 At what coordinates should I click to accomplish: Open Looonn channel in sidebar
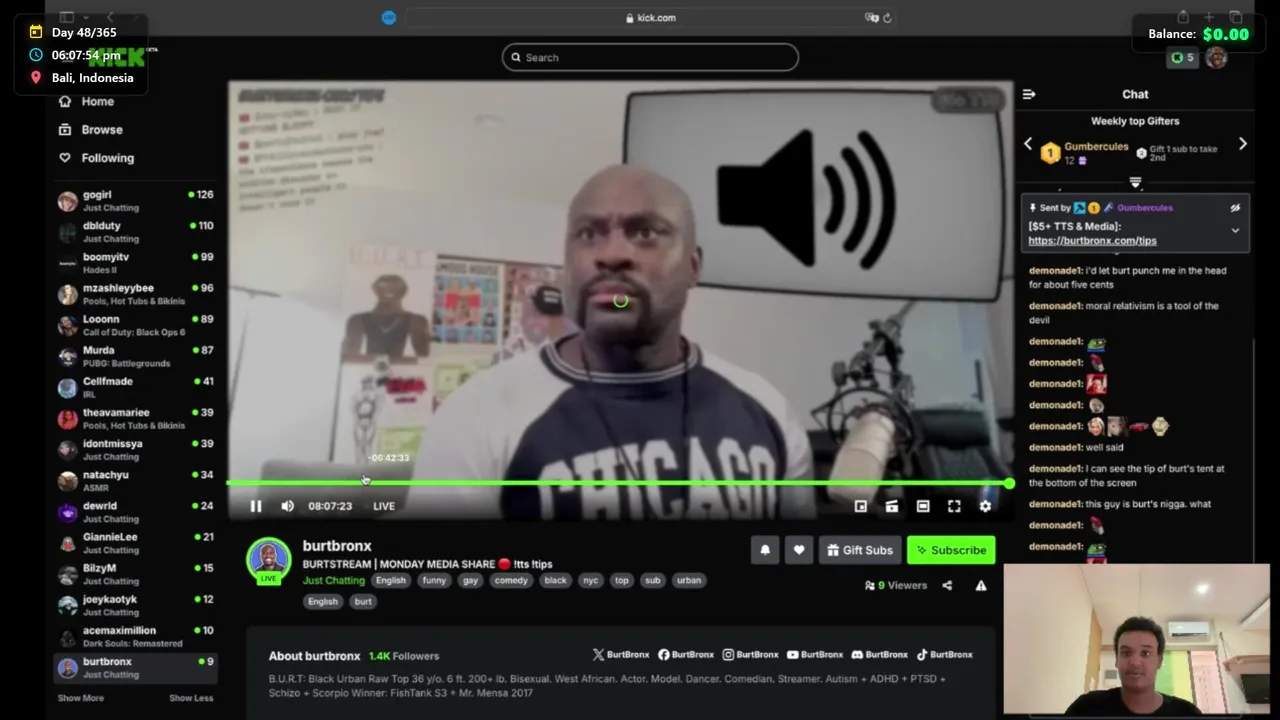click(x=135, y=325)
